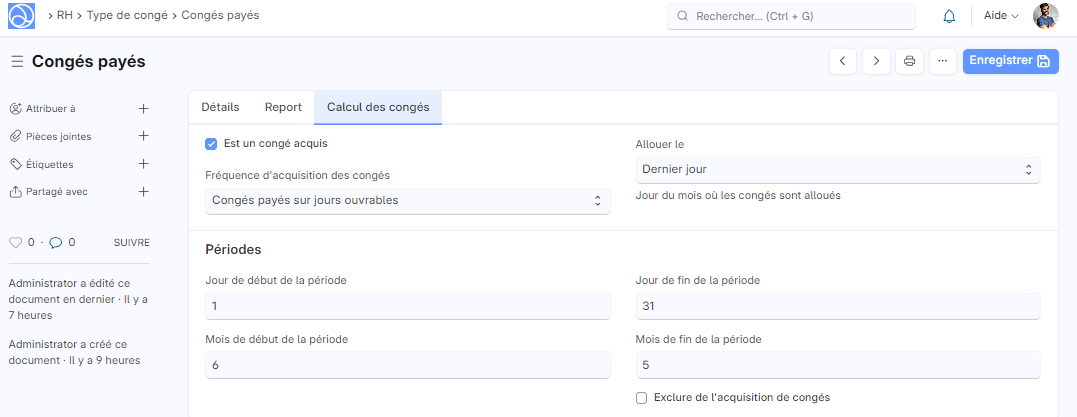Open the three-dots more options menu

(x=942, y=61)
